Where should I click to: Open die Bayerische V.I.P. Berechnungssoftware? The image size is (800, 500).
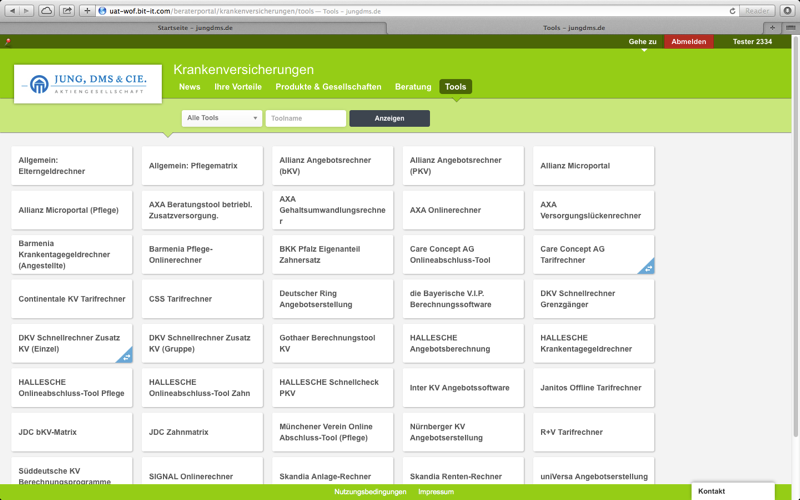[x=463, y=299]
